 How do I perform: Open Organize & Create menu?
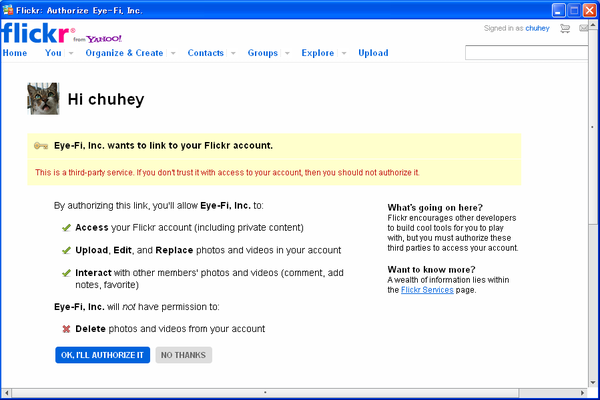pos(124,53)
